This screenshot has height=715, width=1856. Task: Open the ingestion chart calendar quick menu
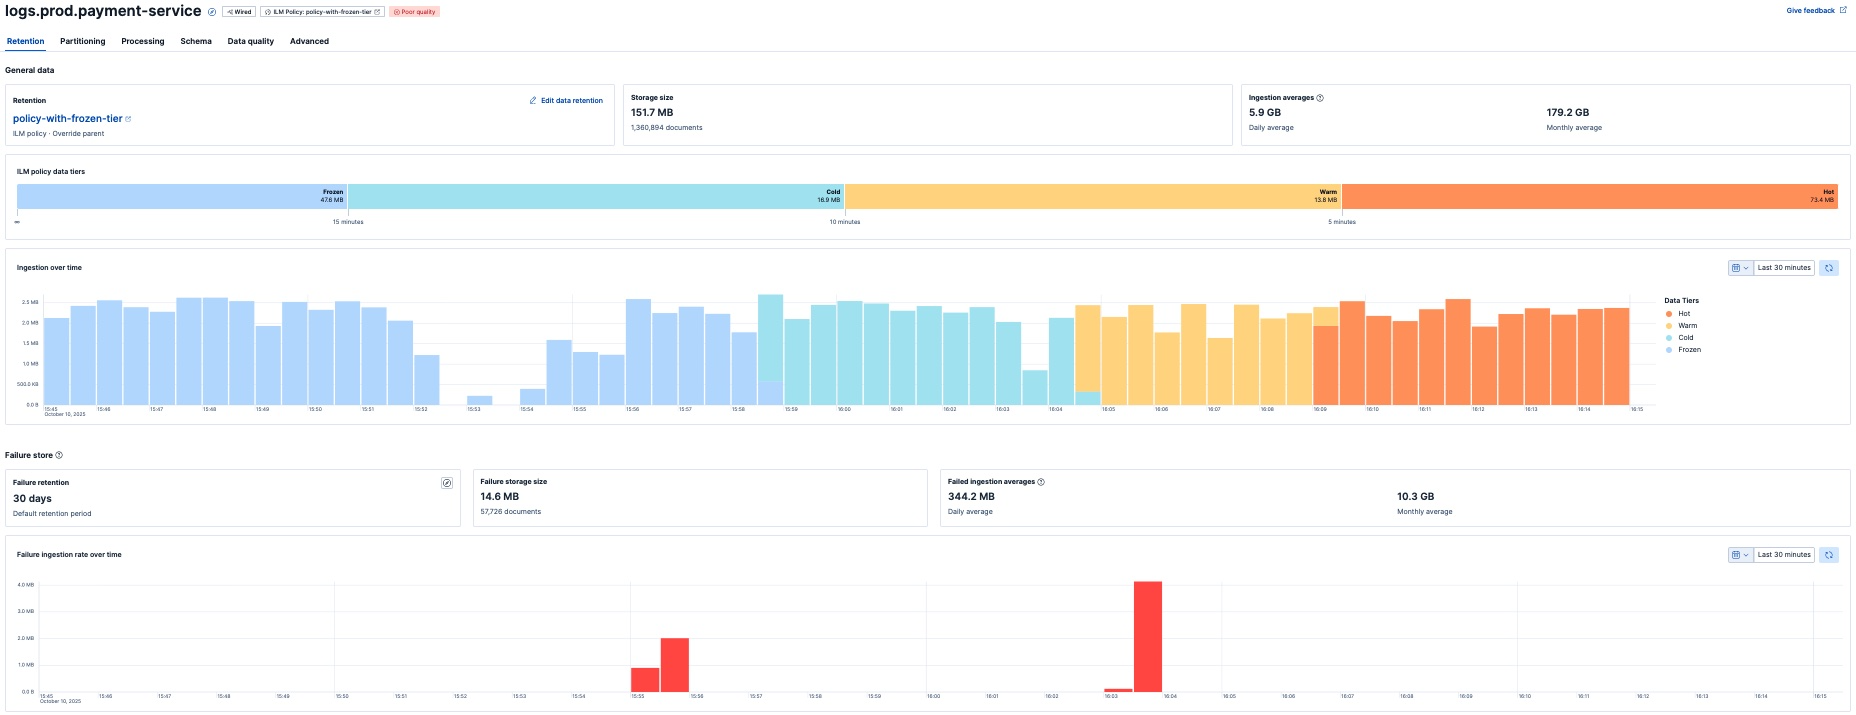(1740, 268)
